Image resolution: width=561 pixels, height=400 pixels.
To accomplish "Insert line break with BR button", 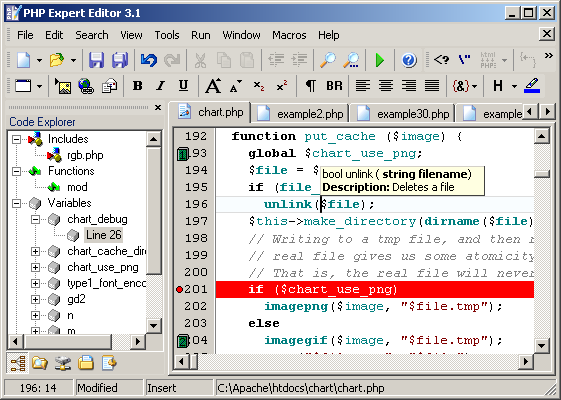I will click(334, 86).
